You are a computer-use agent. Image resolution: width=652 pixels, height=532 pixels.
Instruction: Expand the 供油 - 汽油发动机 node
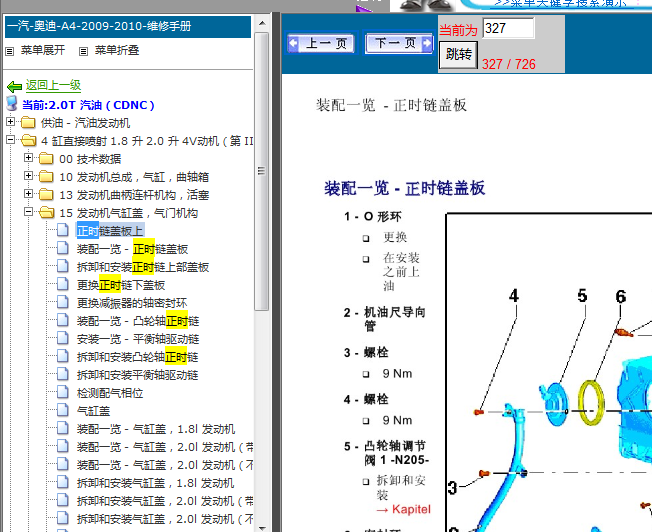(10, 122)
